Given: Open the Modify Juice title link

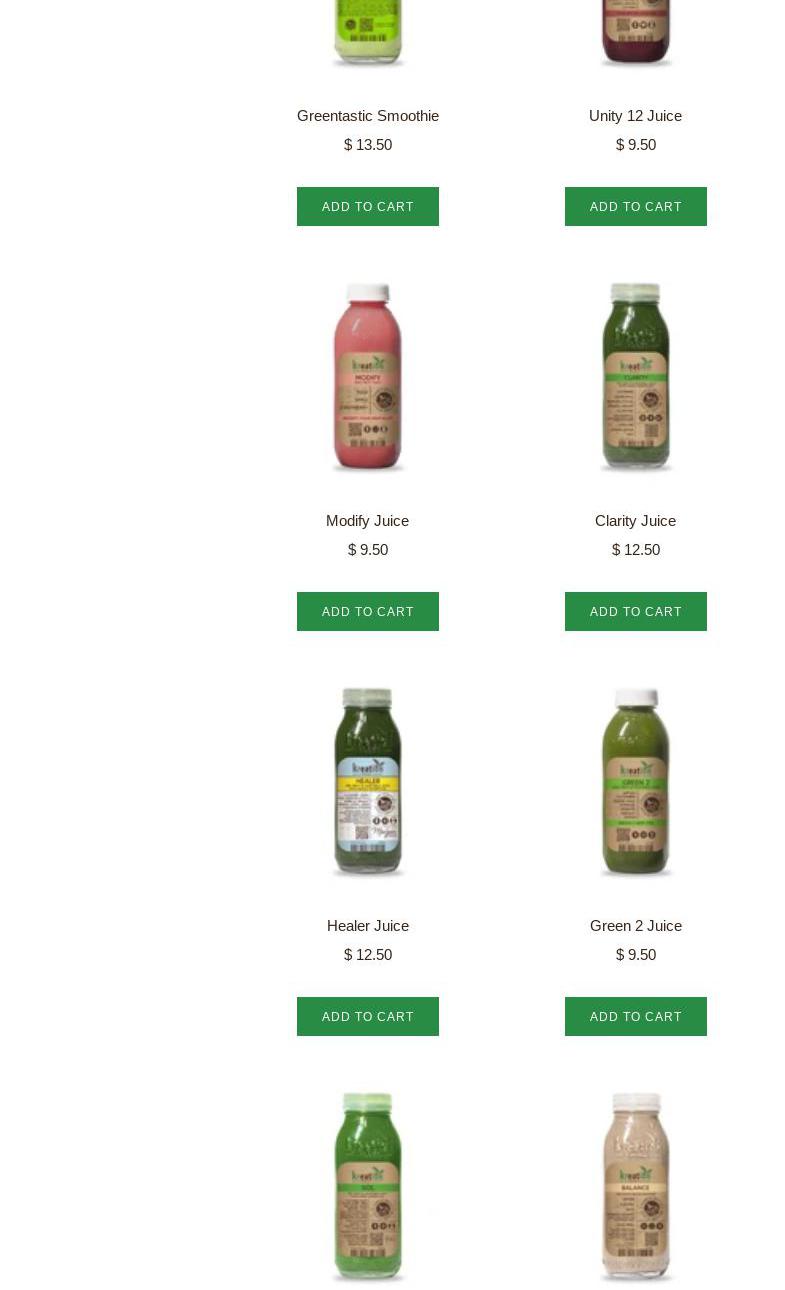Looking at the screenshot, I should 368,521.
